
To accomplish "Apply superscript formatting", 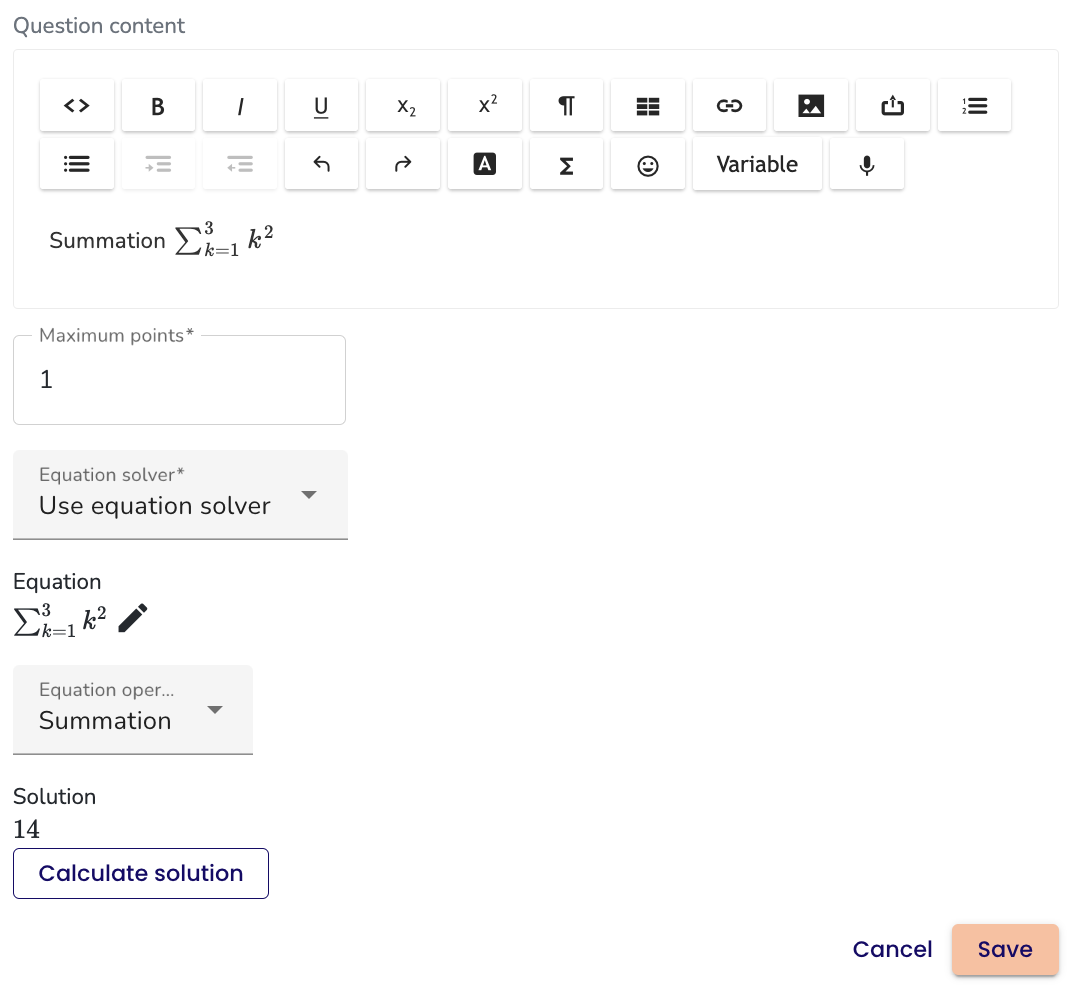I will tap(485, 106).
